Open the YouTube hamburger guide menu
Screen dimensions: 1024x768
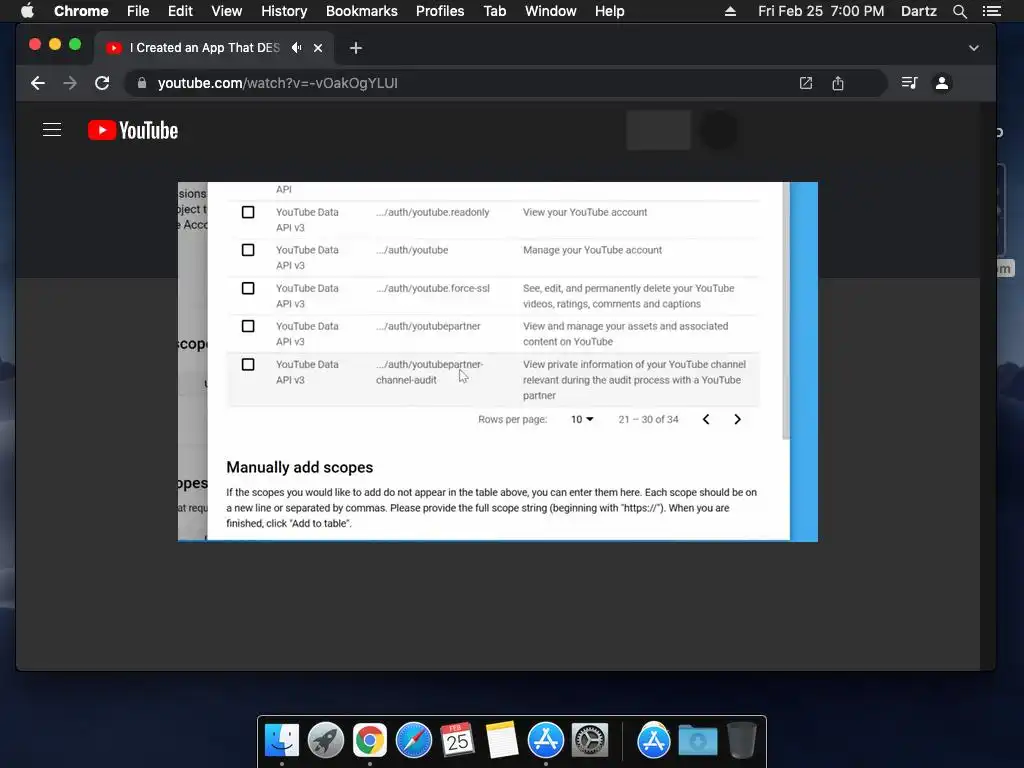[x=52, y=130]
